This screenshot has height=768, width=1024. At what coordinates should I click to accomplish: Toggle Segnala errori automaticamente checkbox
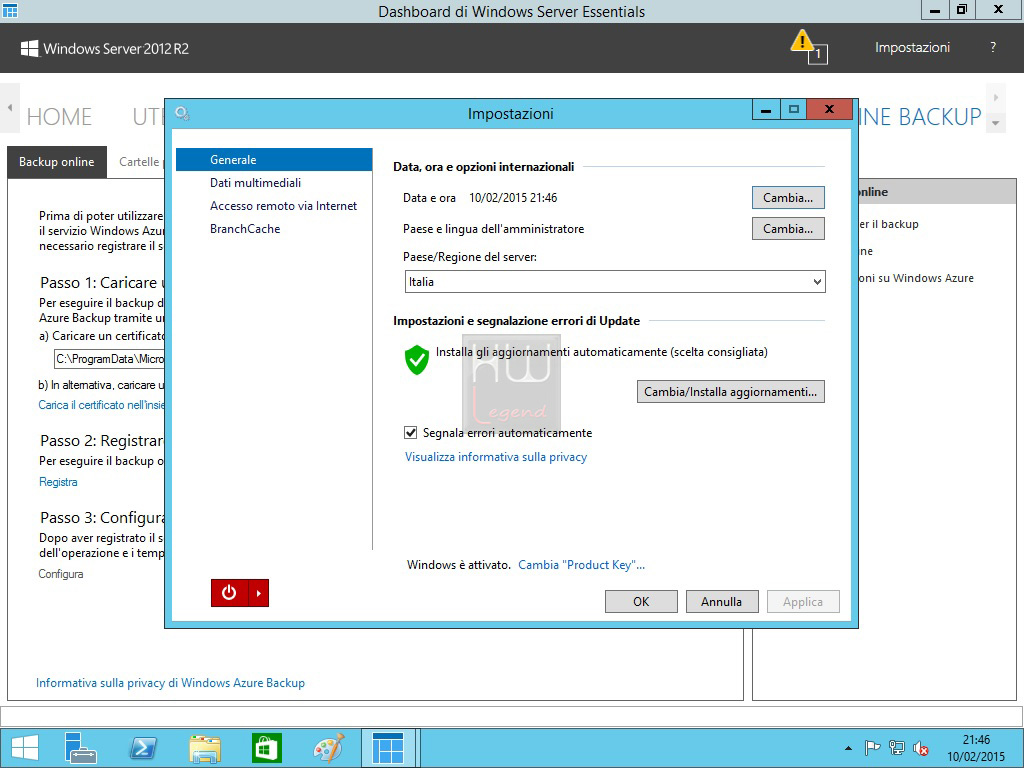click(411, 432)
